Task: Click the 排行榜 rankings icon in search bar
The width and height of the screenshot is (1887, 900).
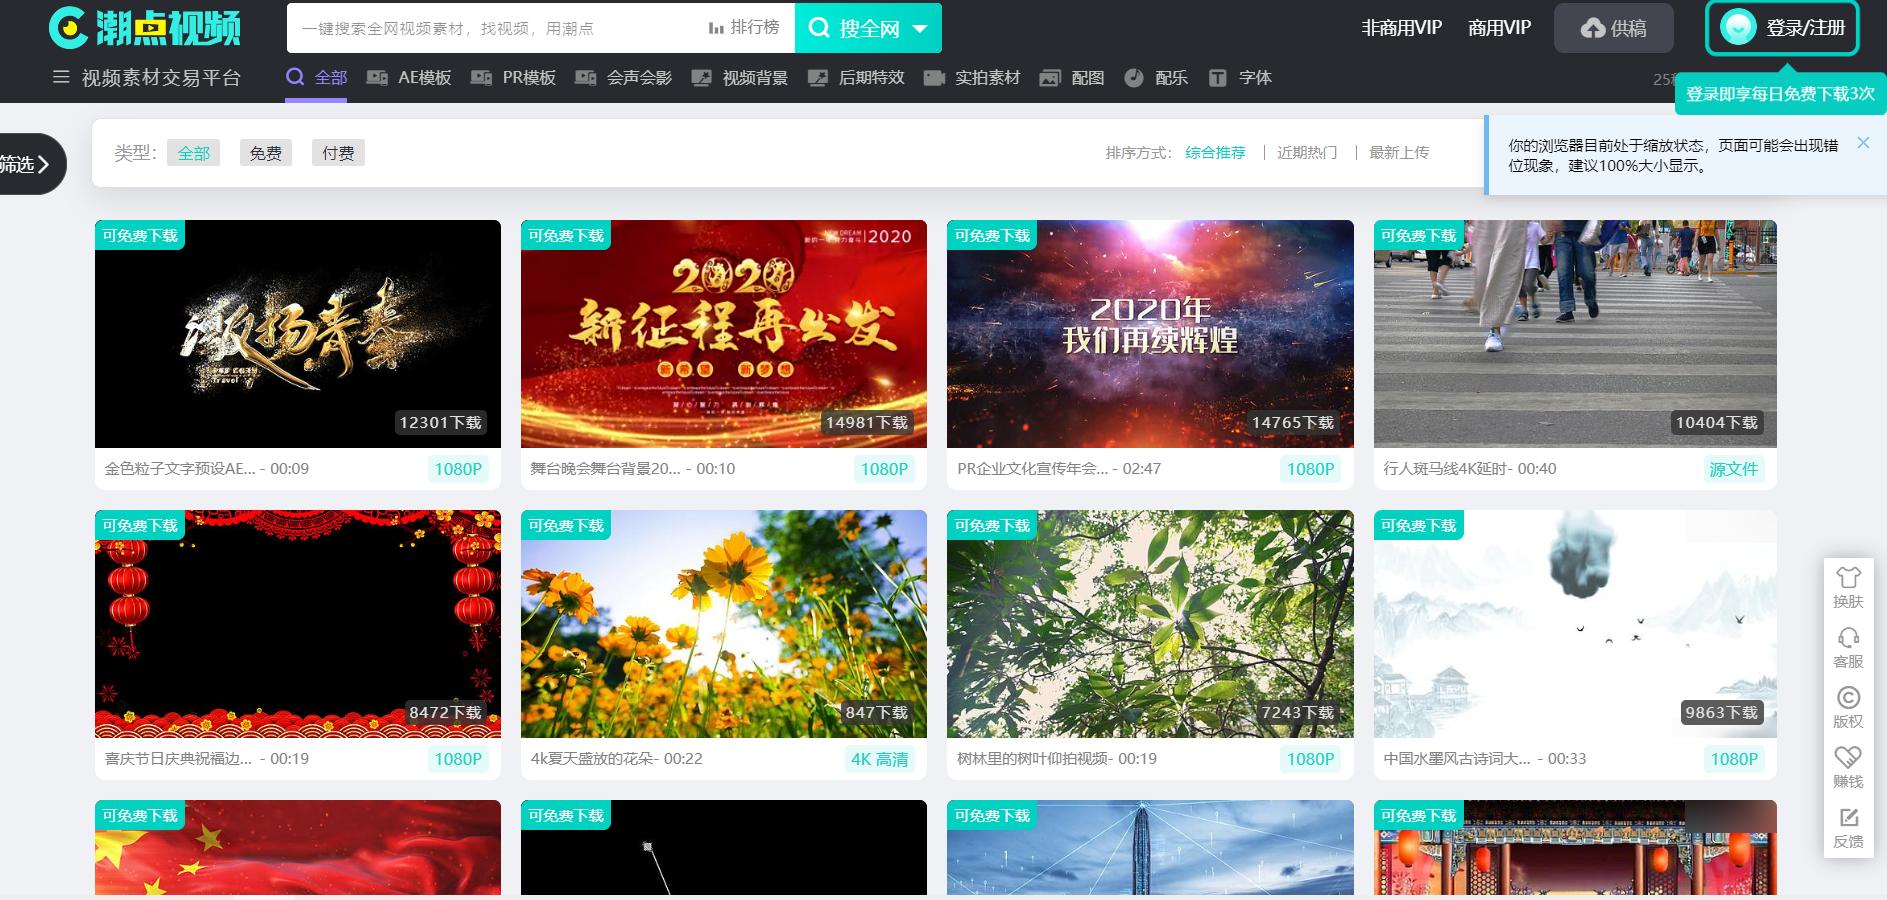Action: (x=714, y=28)
